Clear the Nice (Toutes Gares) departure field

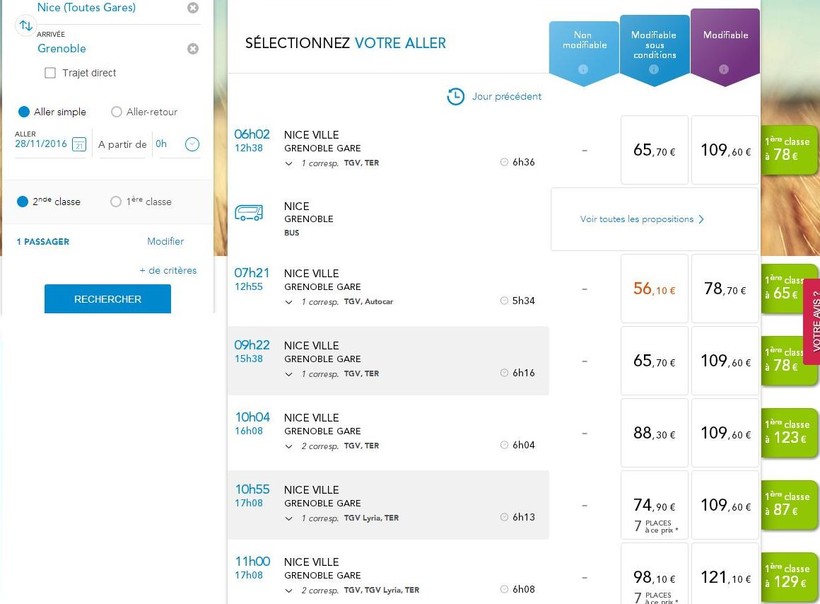[x=193, y=8]
